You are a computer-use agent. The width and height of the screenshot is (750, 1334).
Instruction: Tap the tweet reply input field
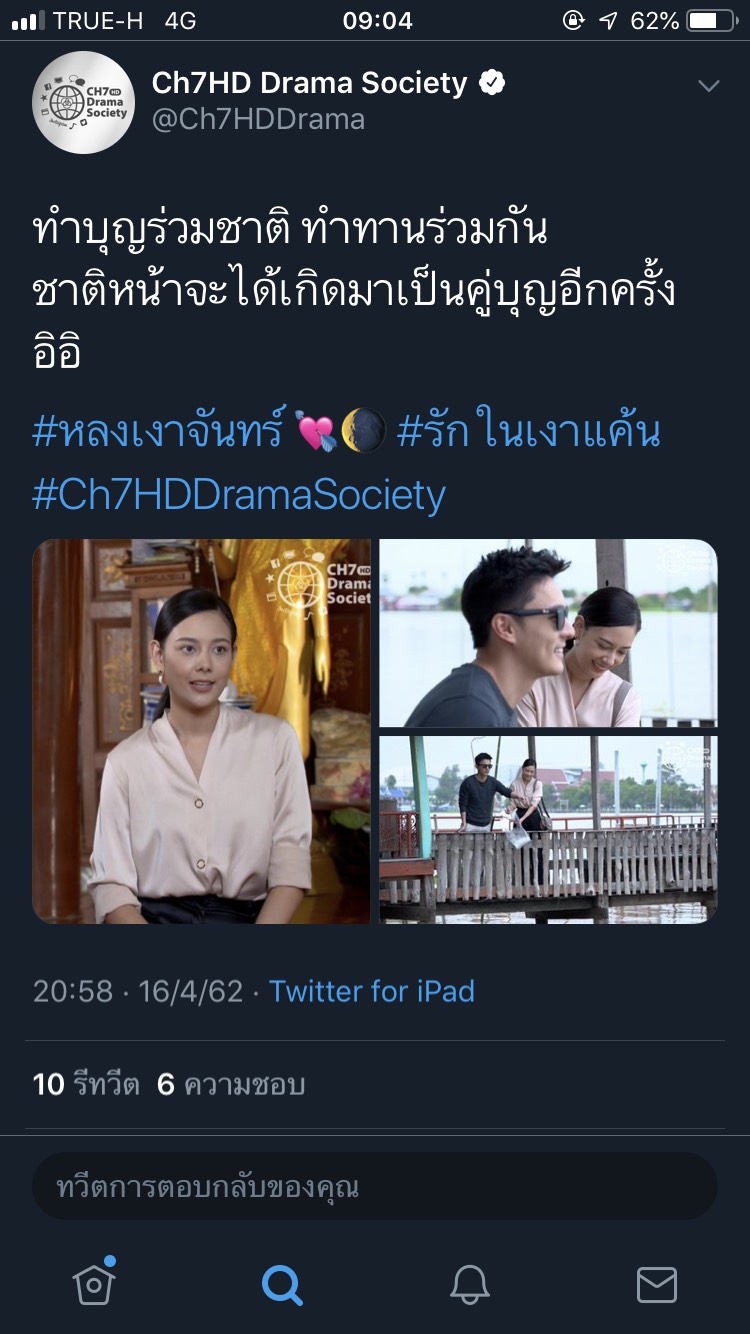click(x=375, y=1187)
